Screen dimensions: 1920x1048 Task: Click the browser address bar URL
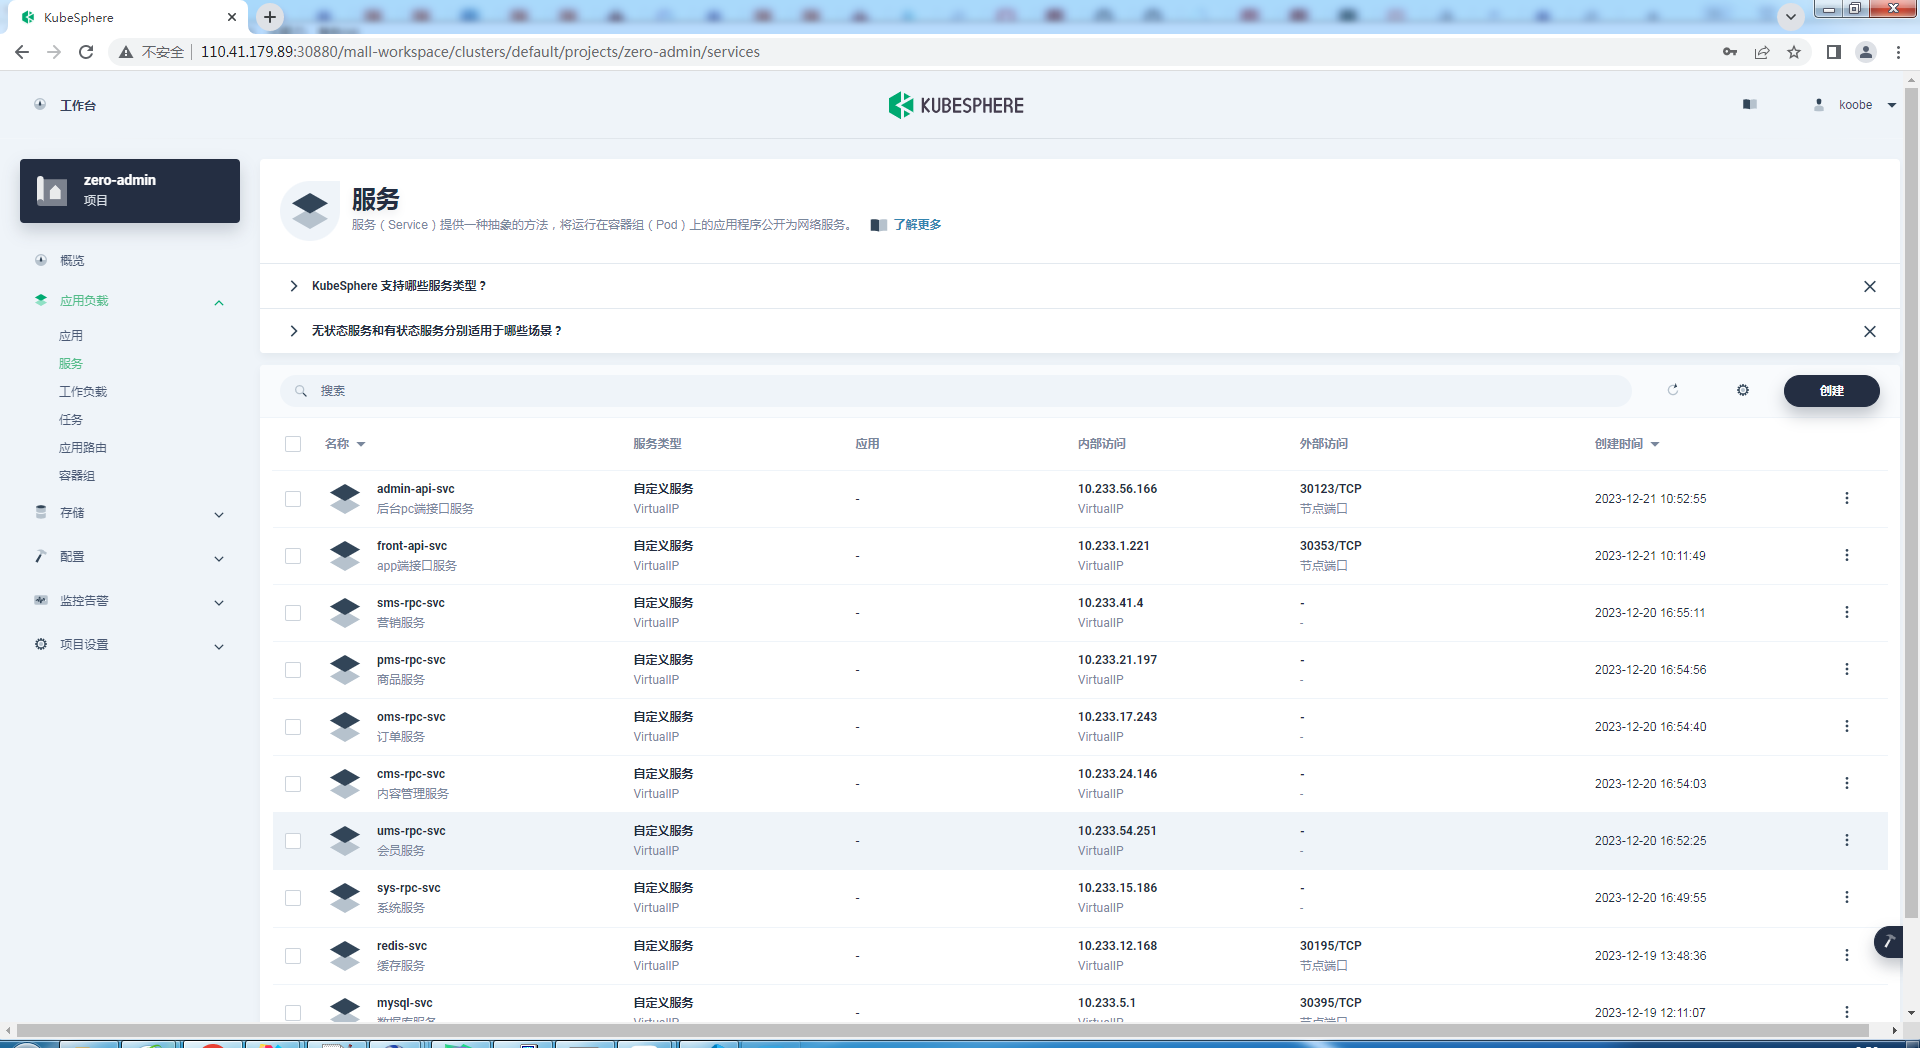click(x=480, y=52)
